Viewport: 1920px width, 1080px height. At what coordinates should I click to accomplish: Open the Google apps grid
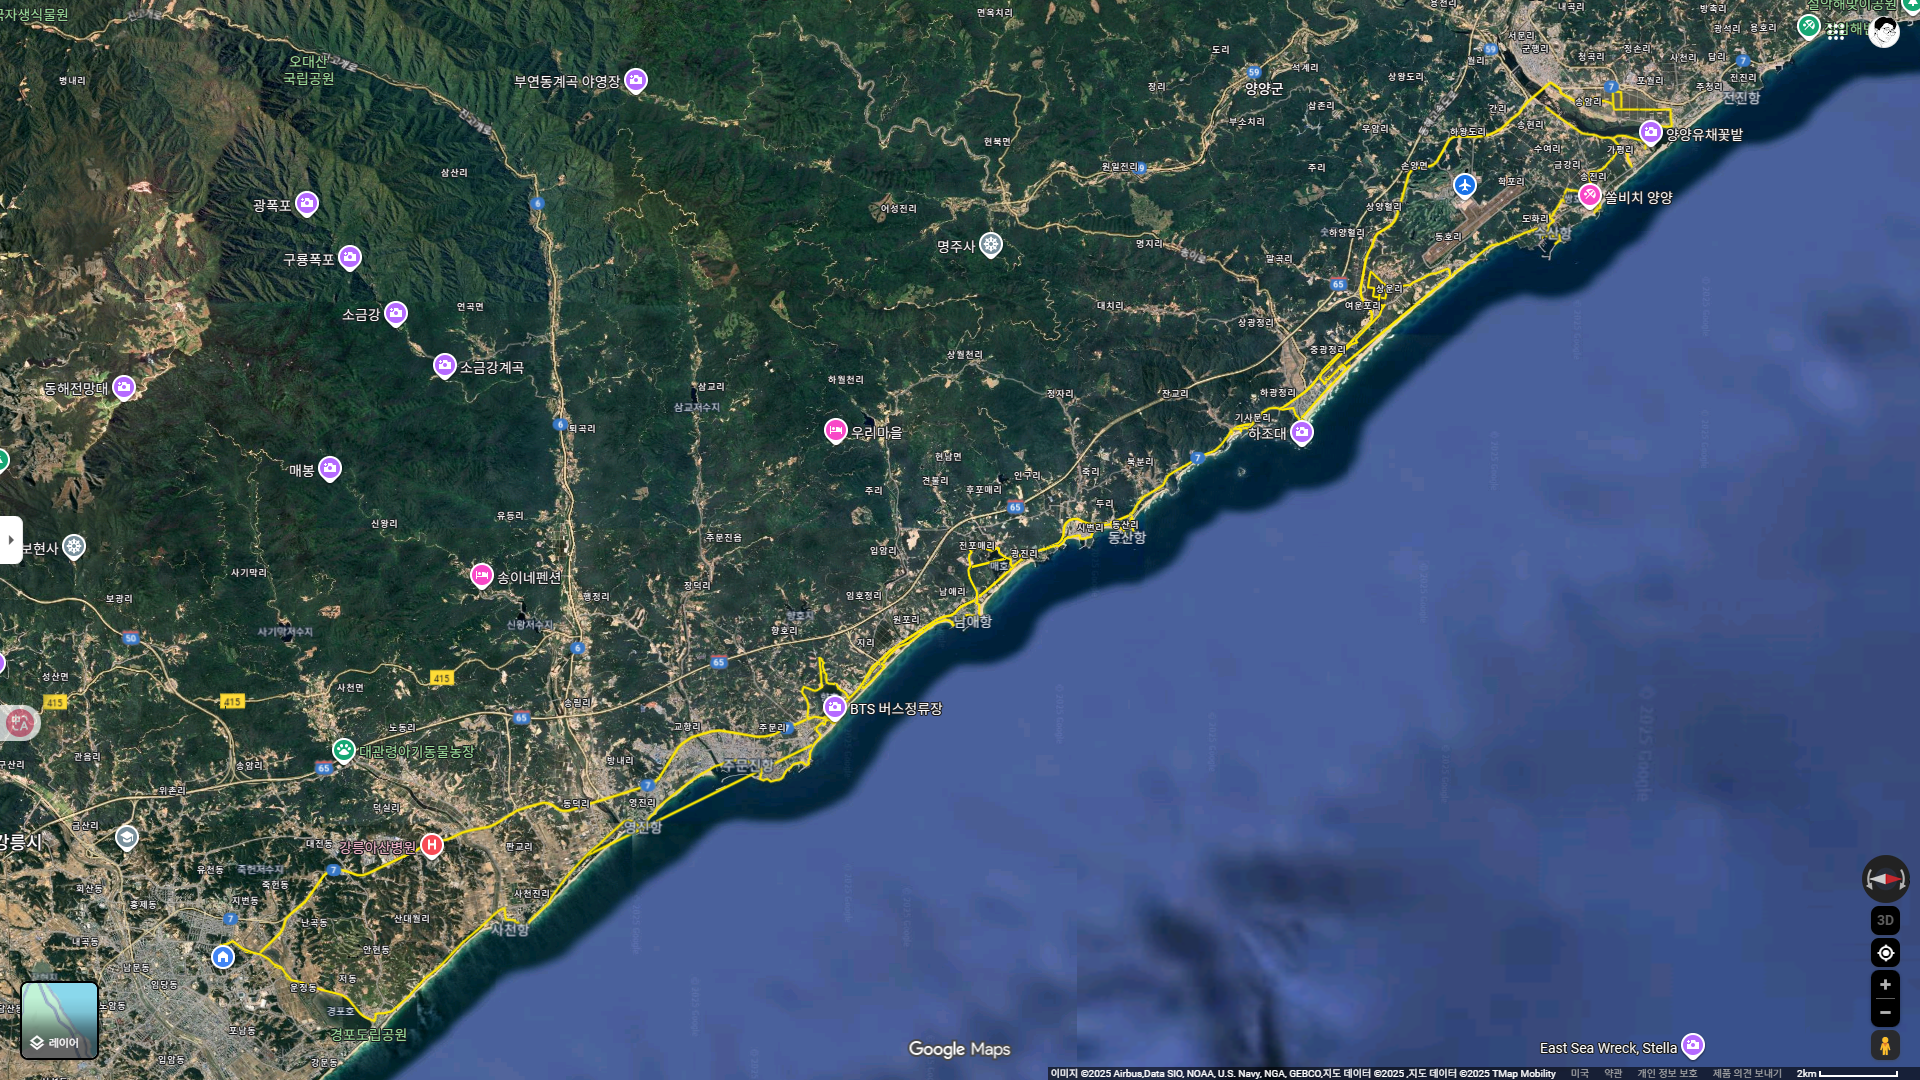pos(1836,32)
